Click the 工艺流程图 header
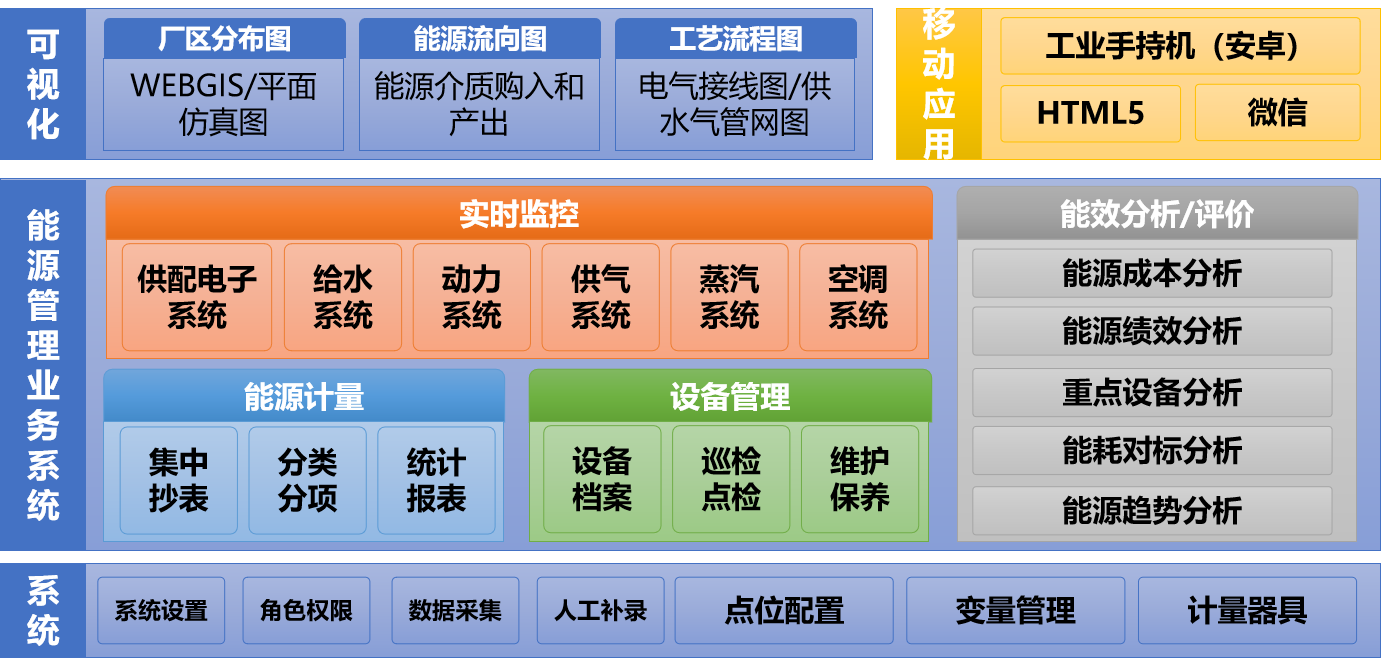This screenshot has width=1382, height=658. pos(735,39)
